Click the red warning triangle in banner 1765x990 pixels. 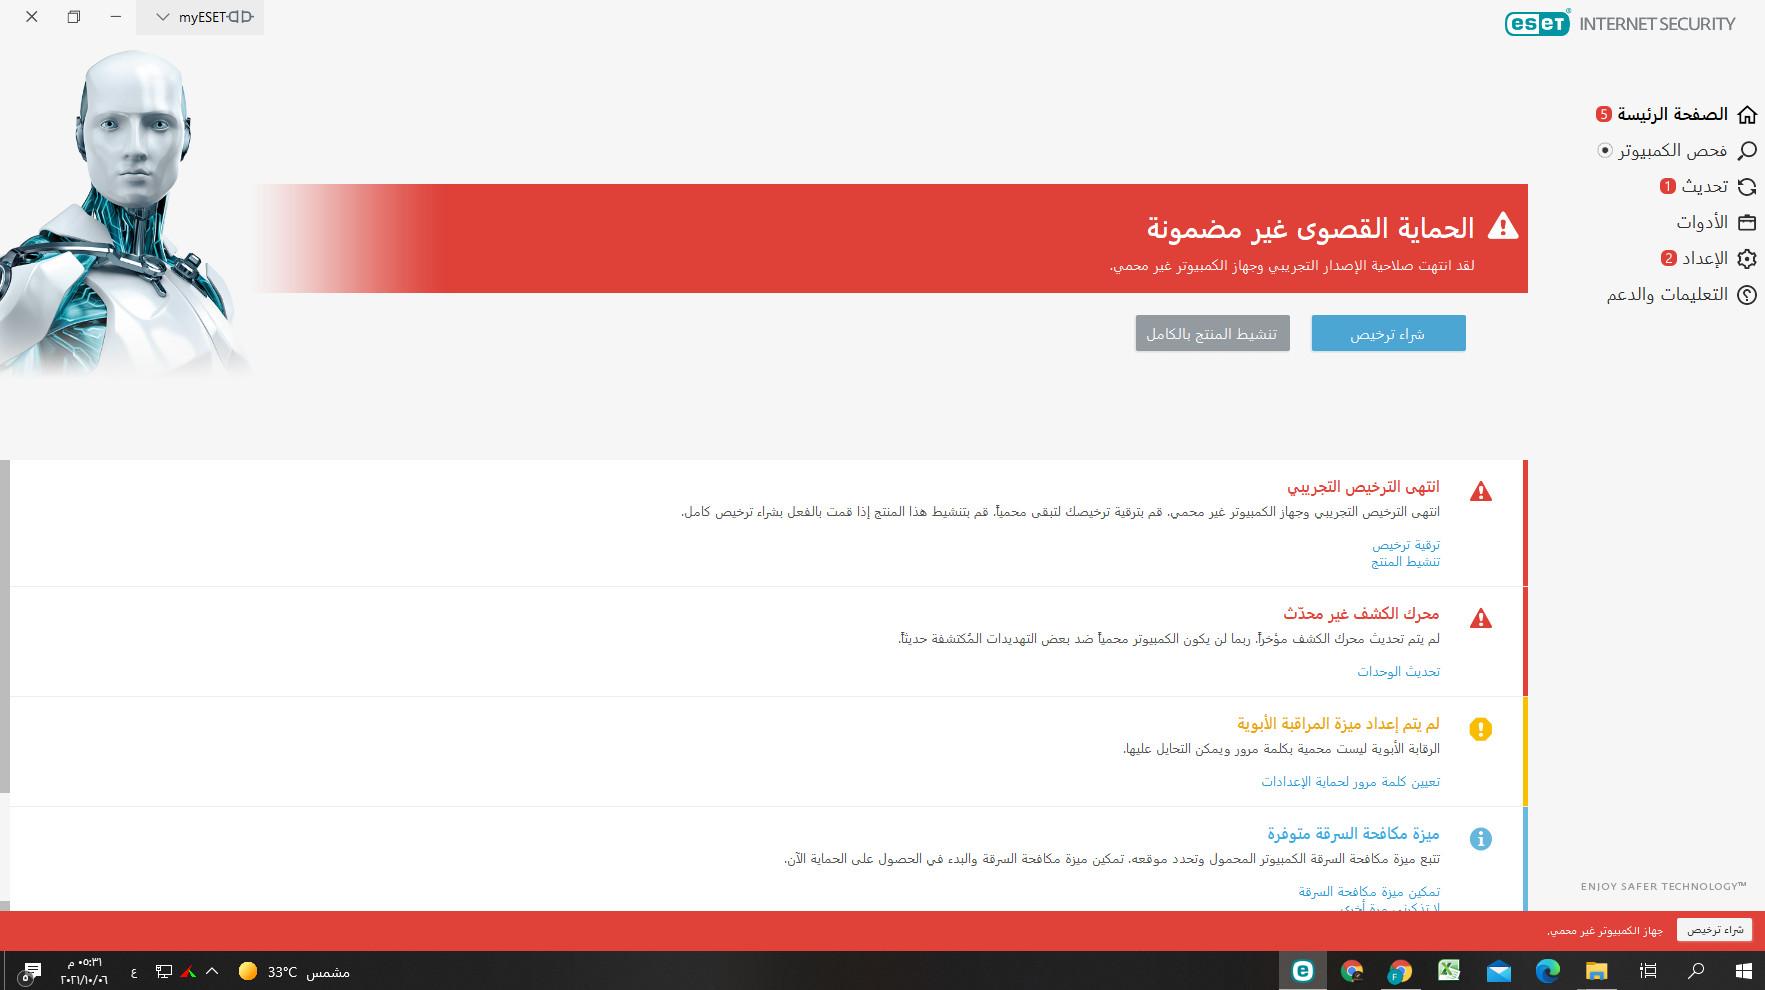click(1502, 226)
